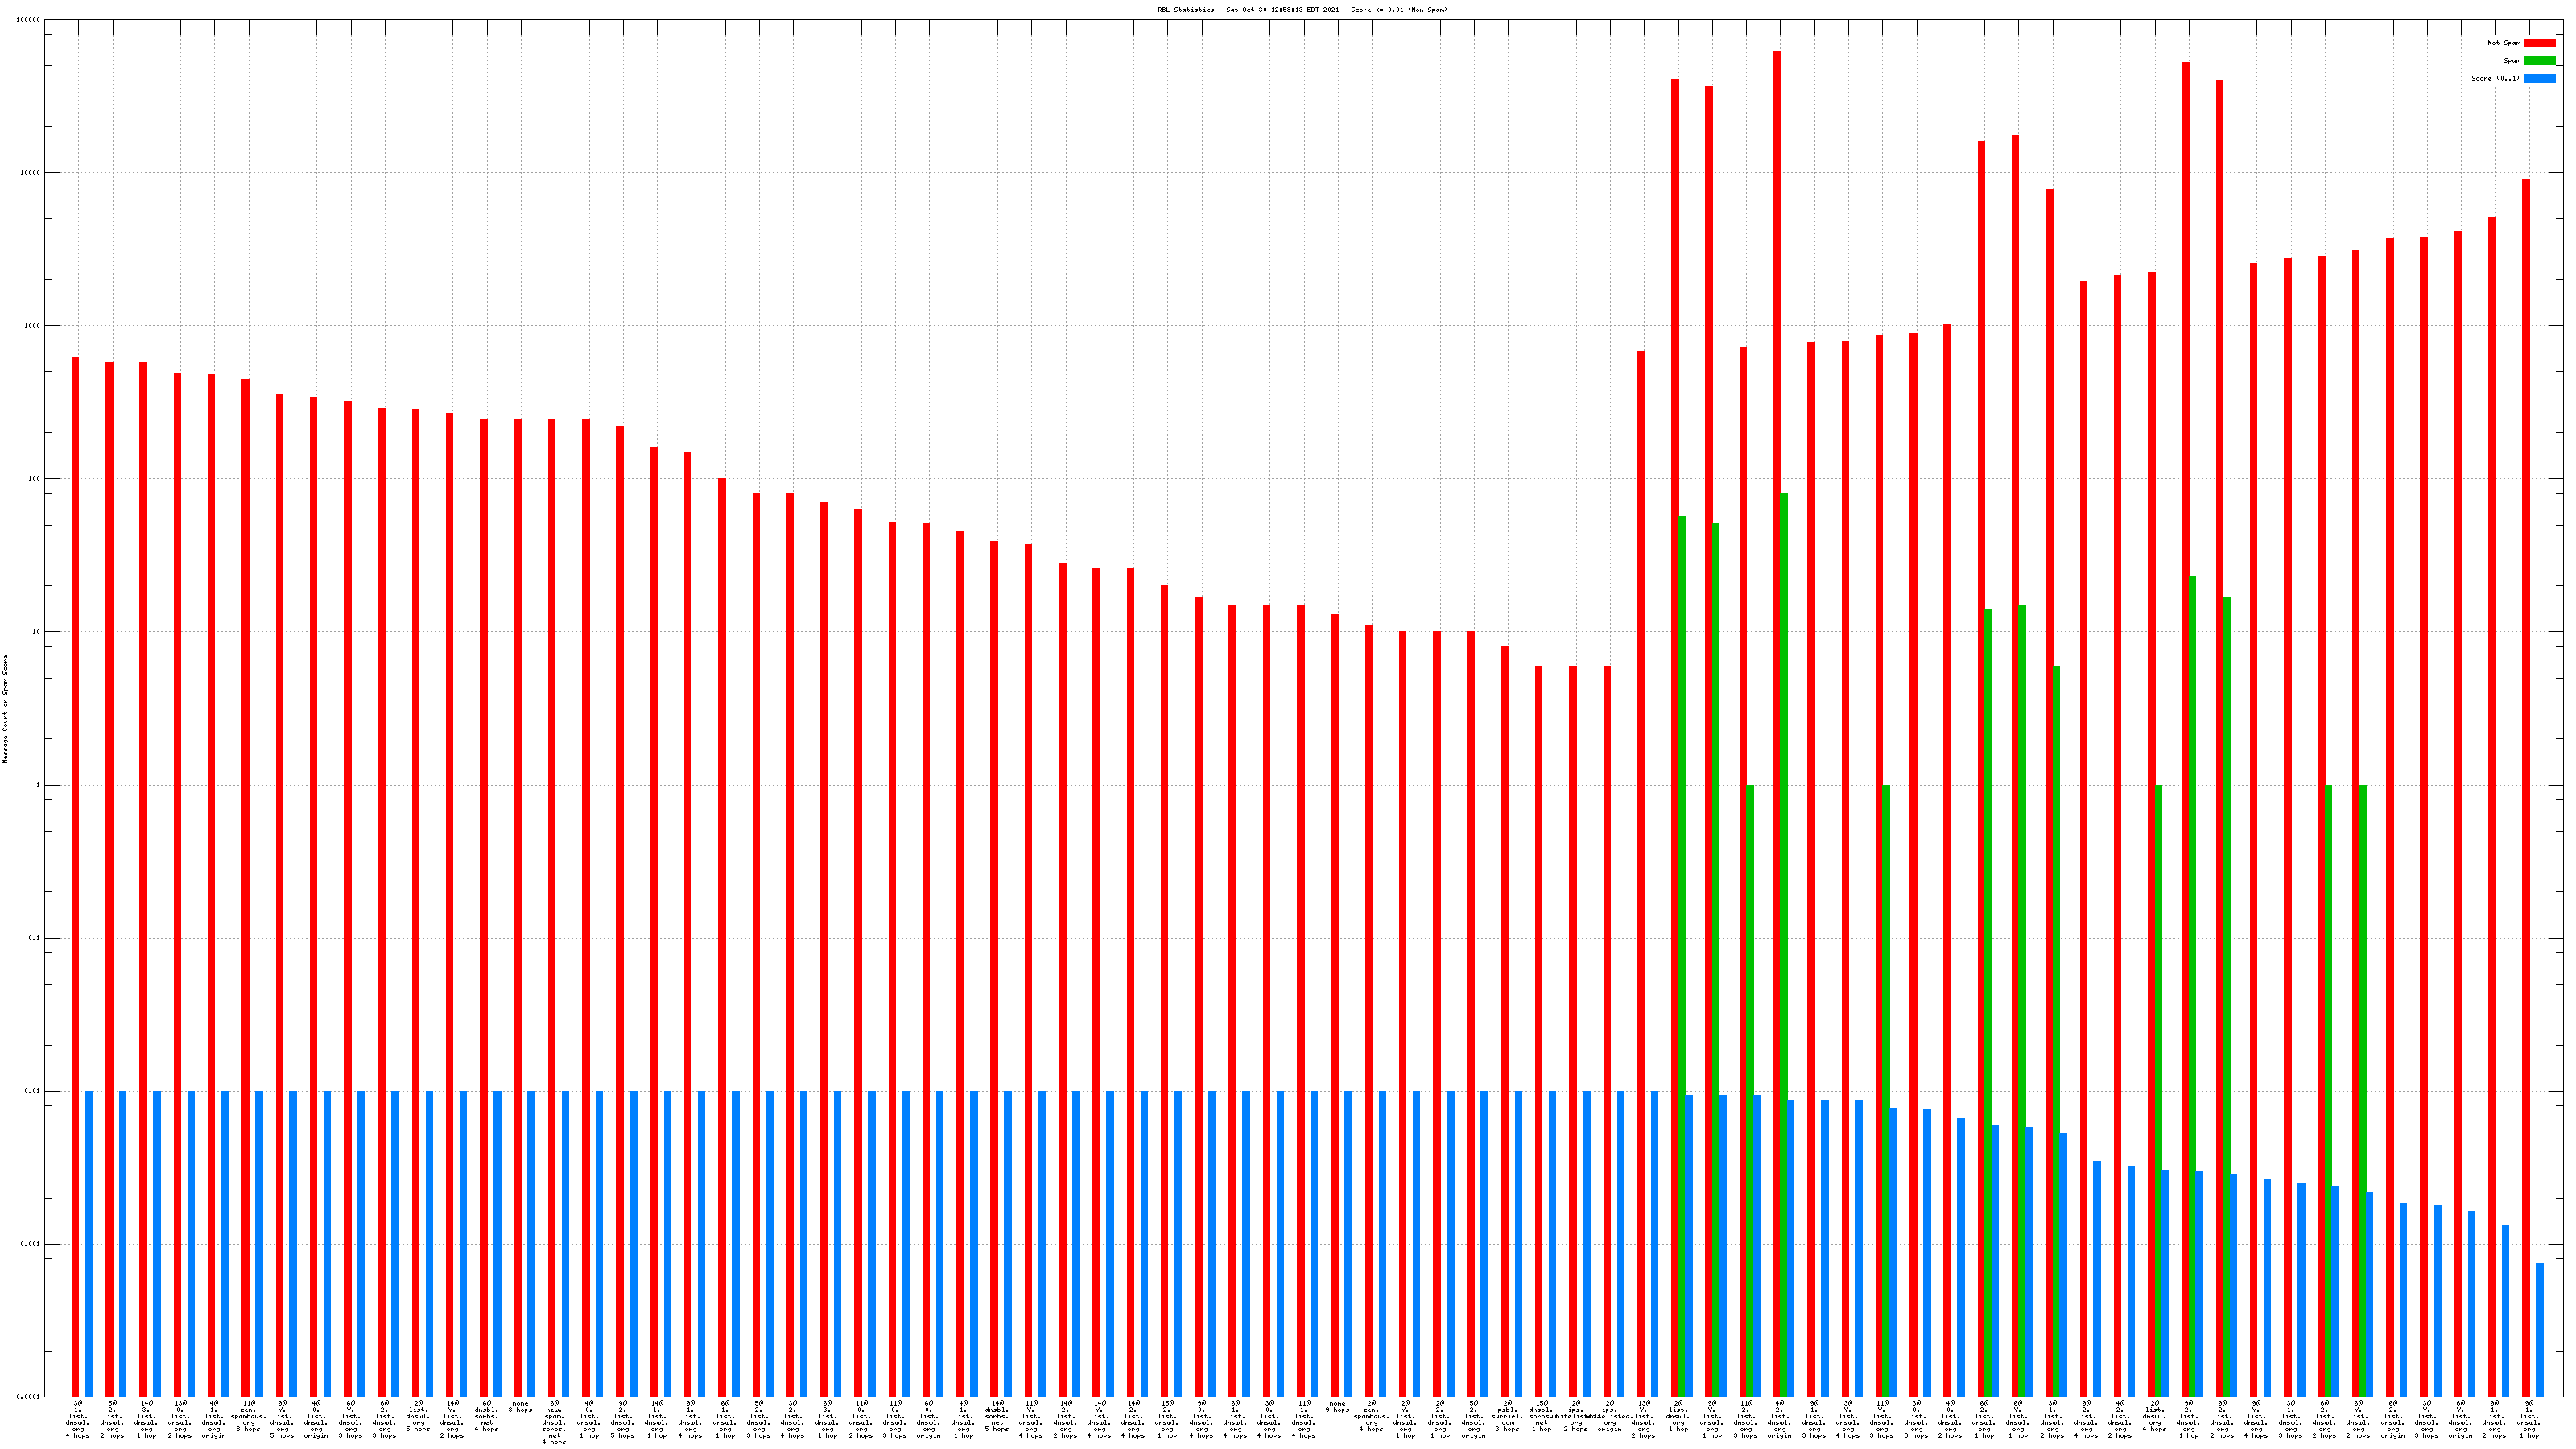
Task: Click the 'Message Count or Spam Score' axis title
Action: pos(5,709)
